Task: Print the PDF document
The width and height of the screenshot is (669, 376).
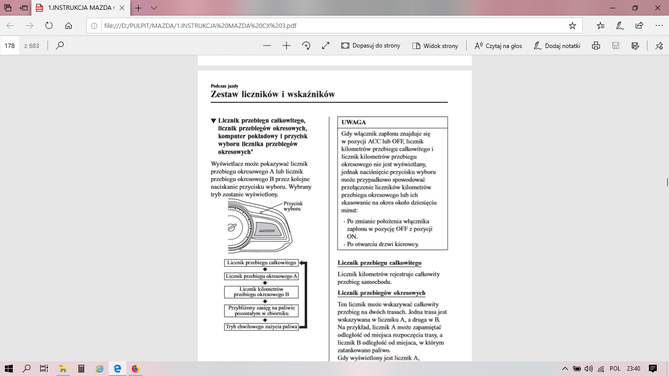Action: coord(596,46)
